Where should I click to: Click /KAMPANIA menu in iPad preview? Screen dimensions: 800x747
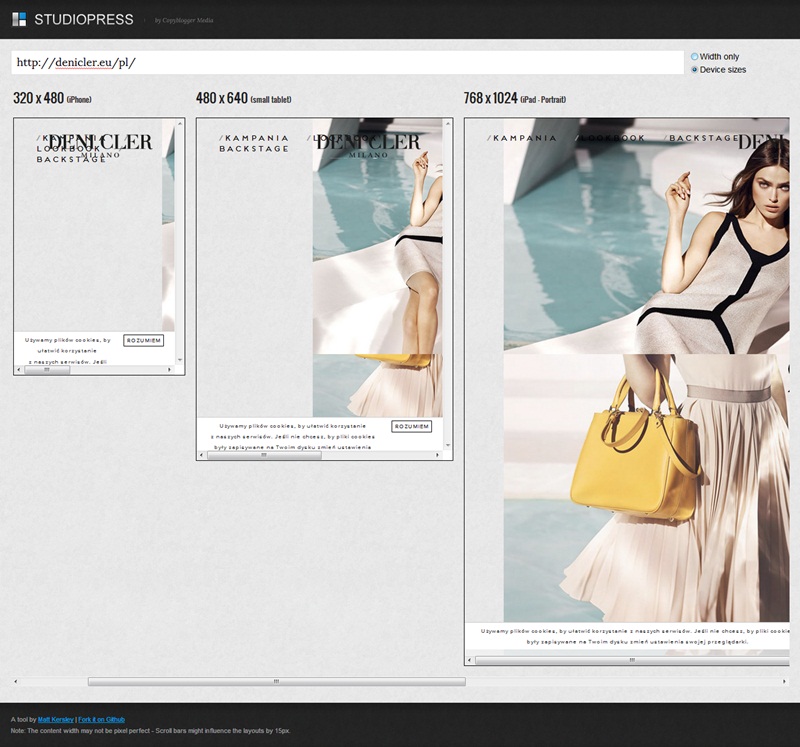[x=521, y=138]
